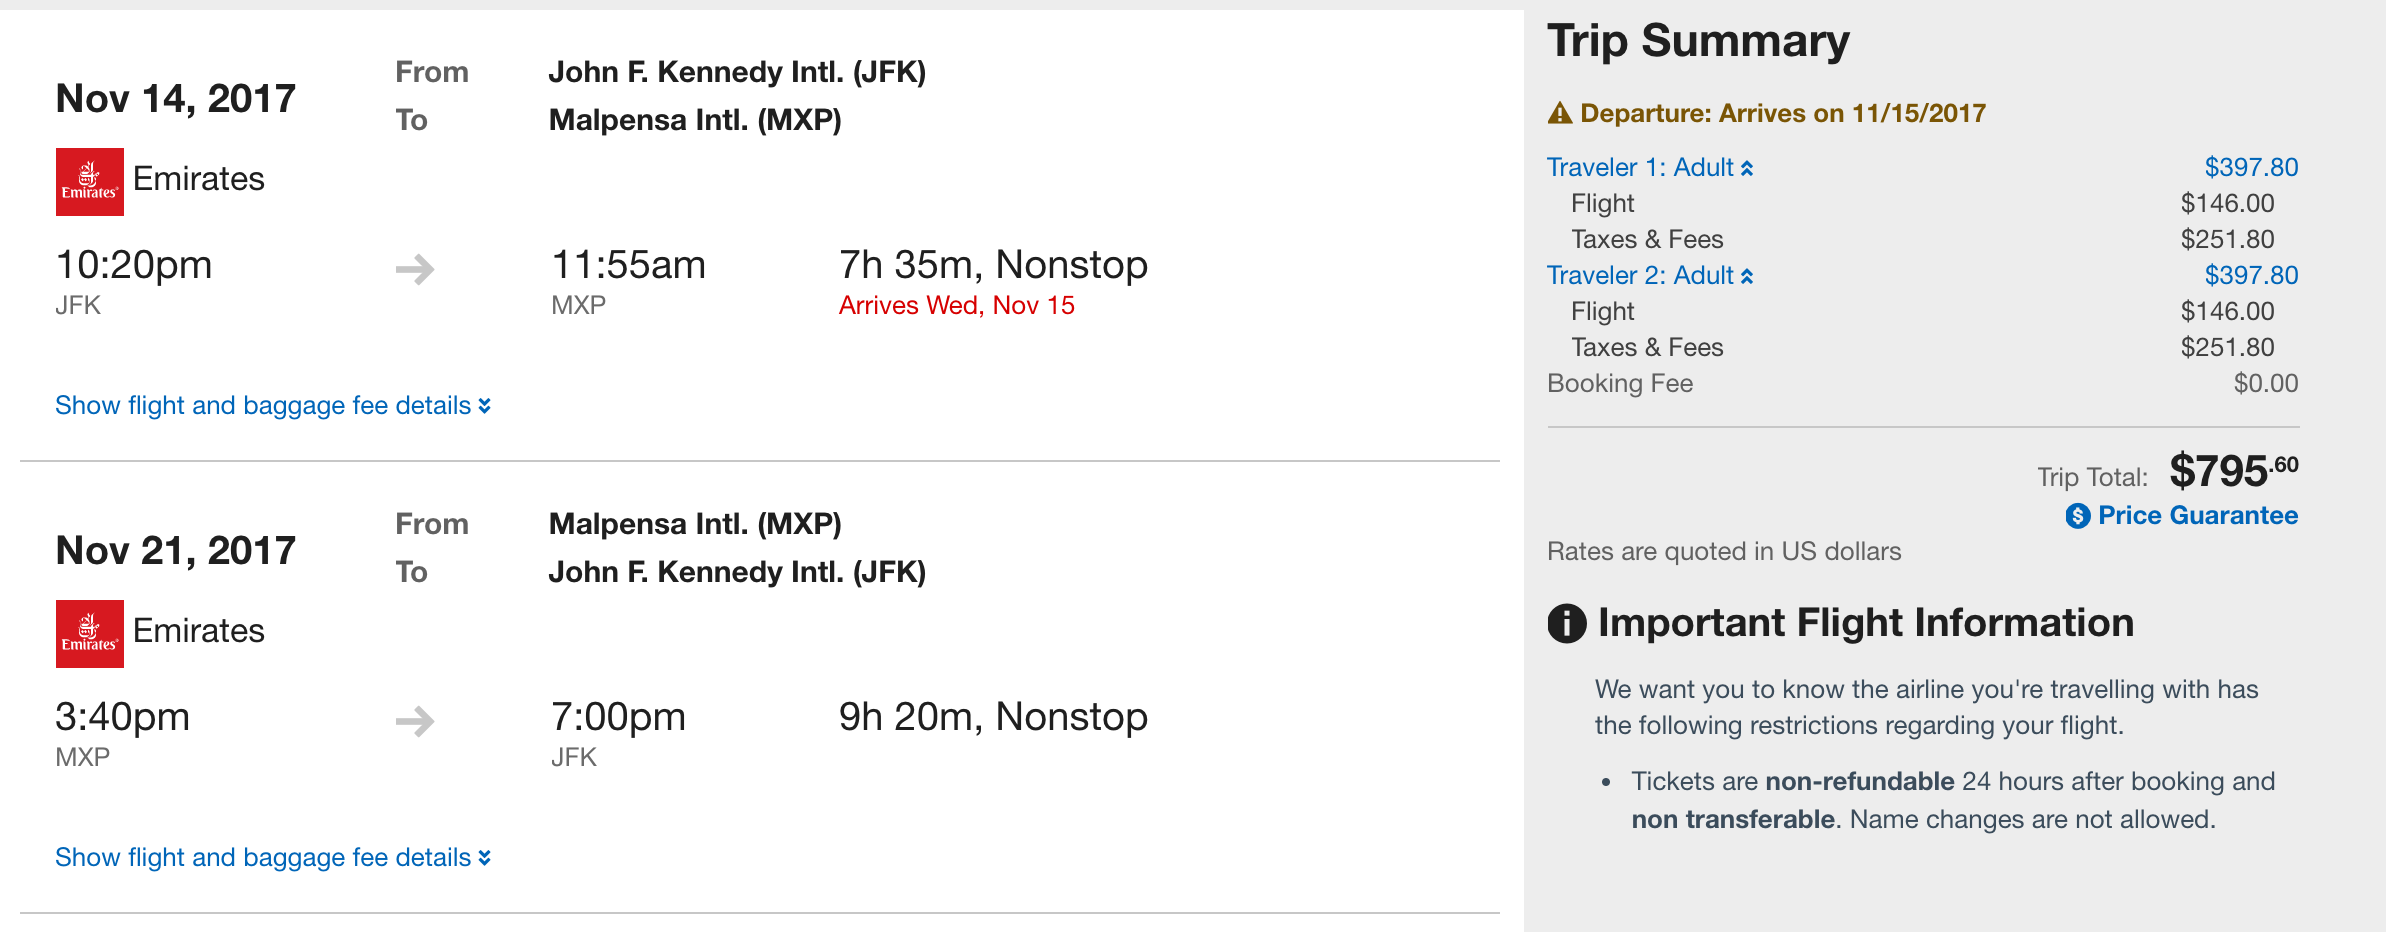2386x932 pixels.
Task: Collapse the Traveler 1: Adult price breakdown
Action: point(1650,167)
